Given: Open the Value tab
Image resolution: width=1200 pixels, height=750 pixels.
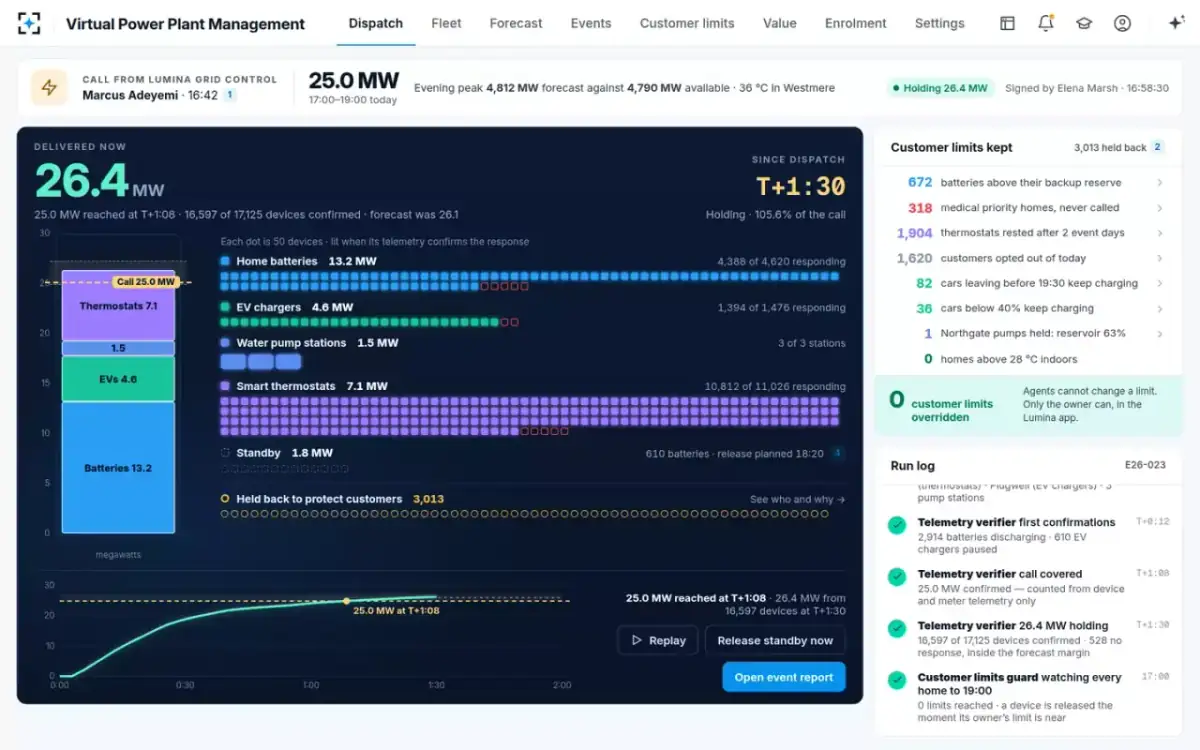Looking at the screenshot, I should pyautogui.click(x=780, y=23).
